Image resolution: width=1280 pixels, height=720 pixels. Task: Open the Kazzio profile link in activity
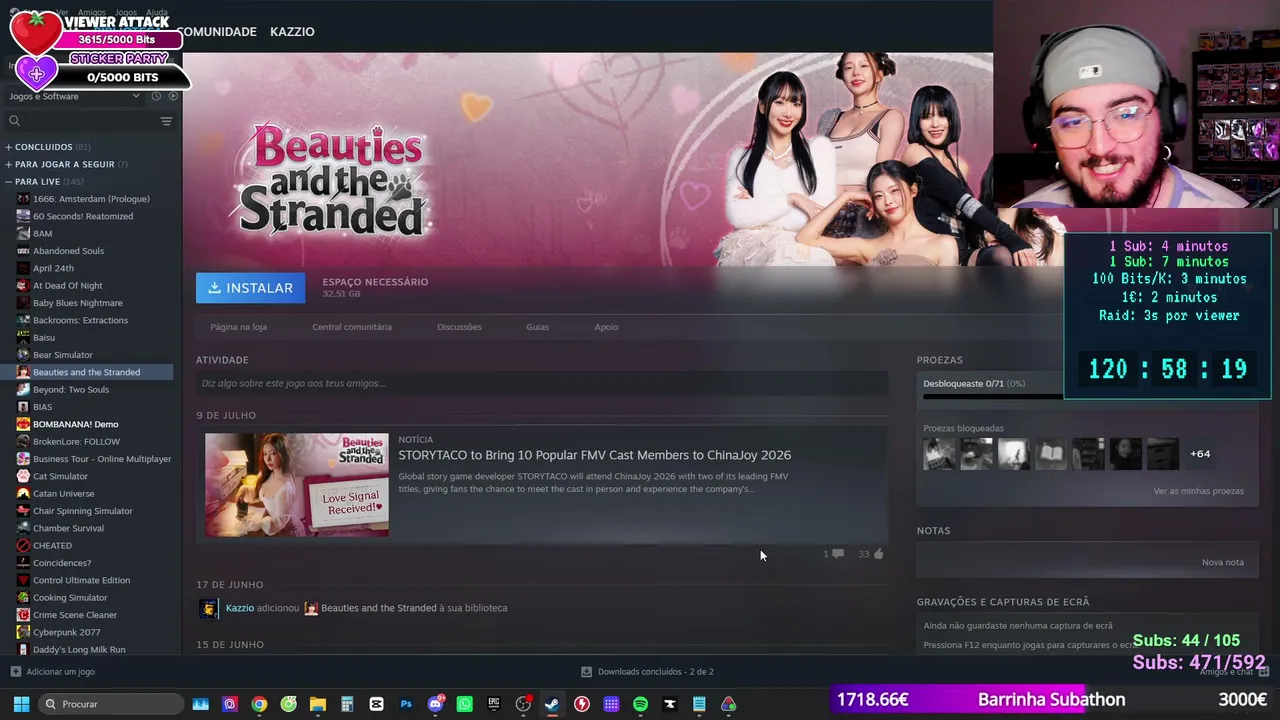pos(240,608)
